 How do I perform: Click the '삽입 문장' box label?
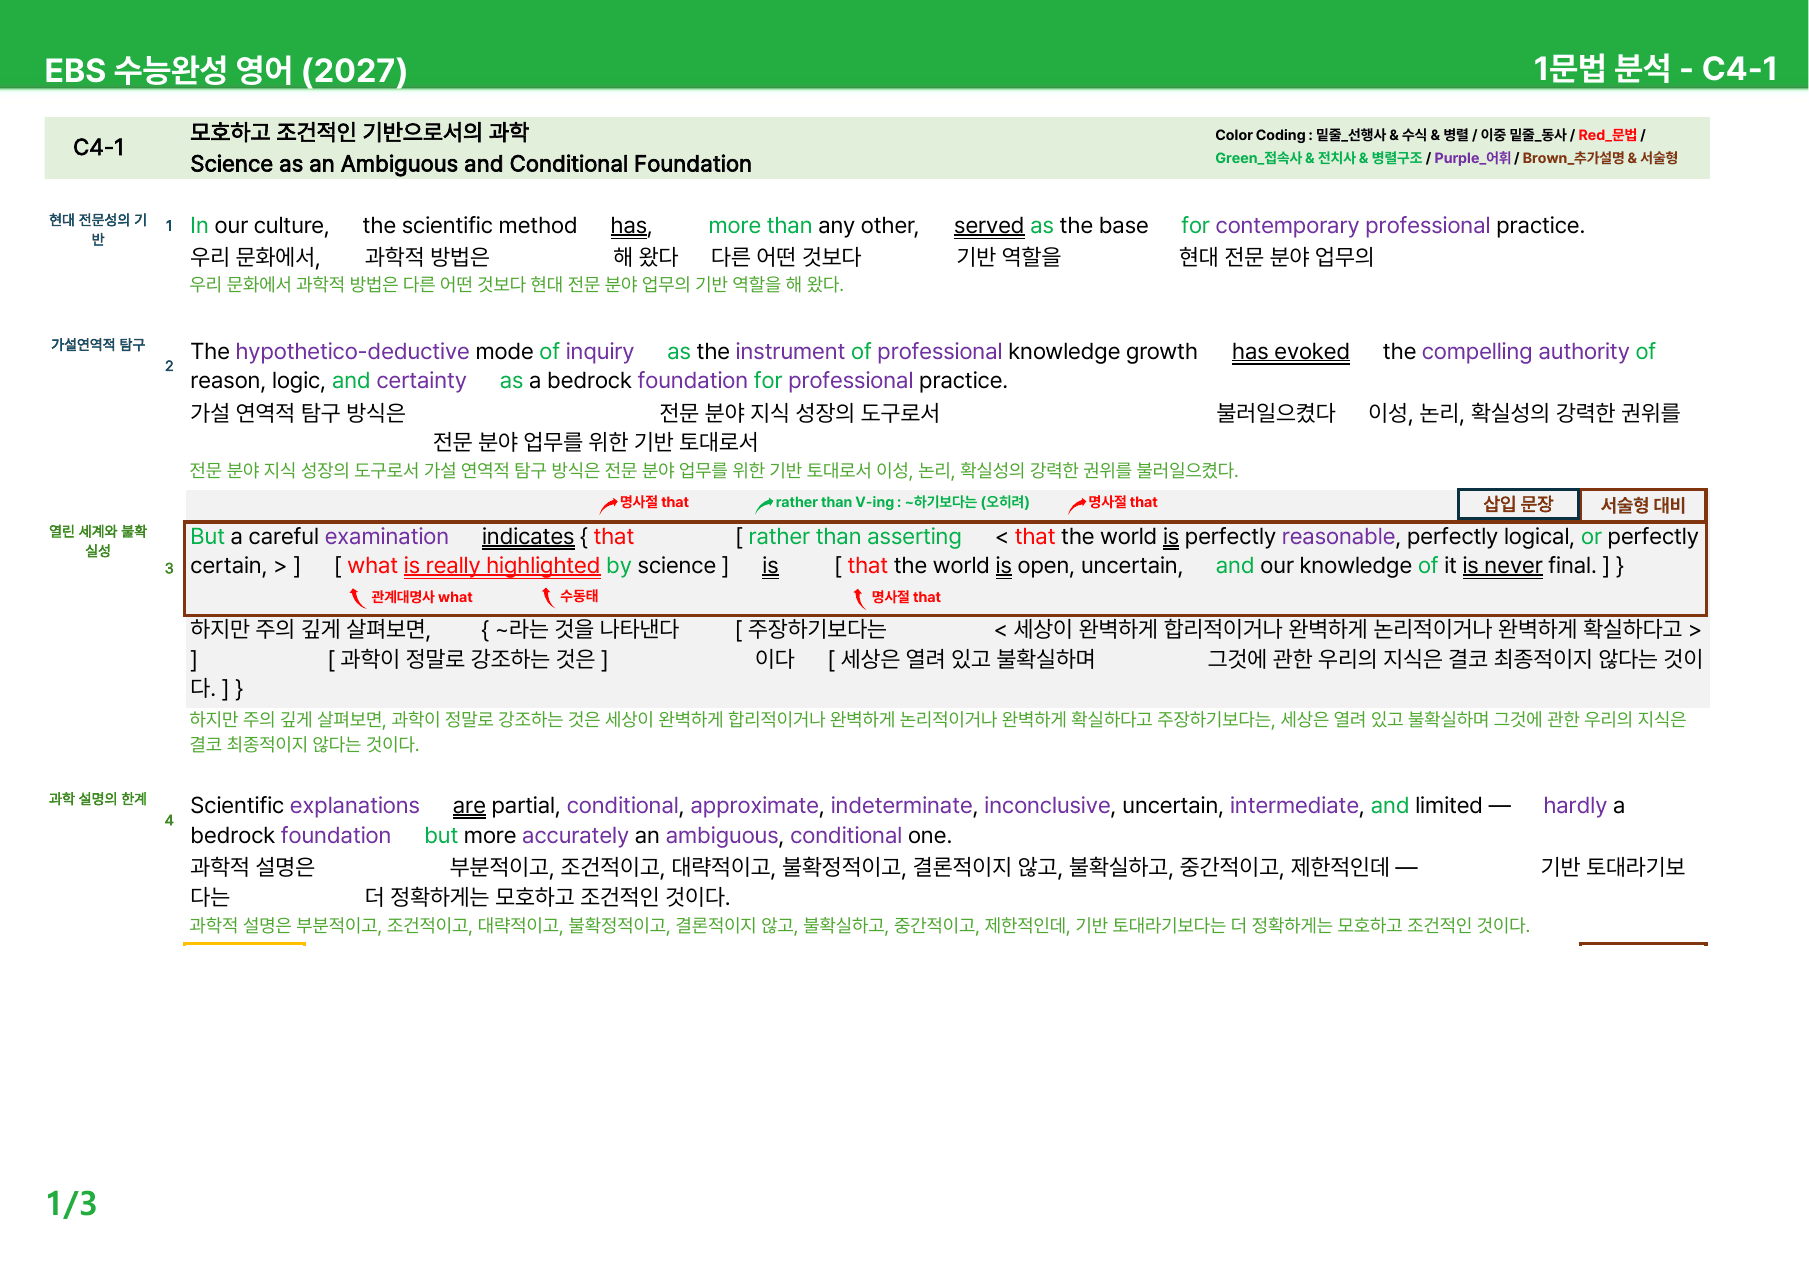(1518, 504)
